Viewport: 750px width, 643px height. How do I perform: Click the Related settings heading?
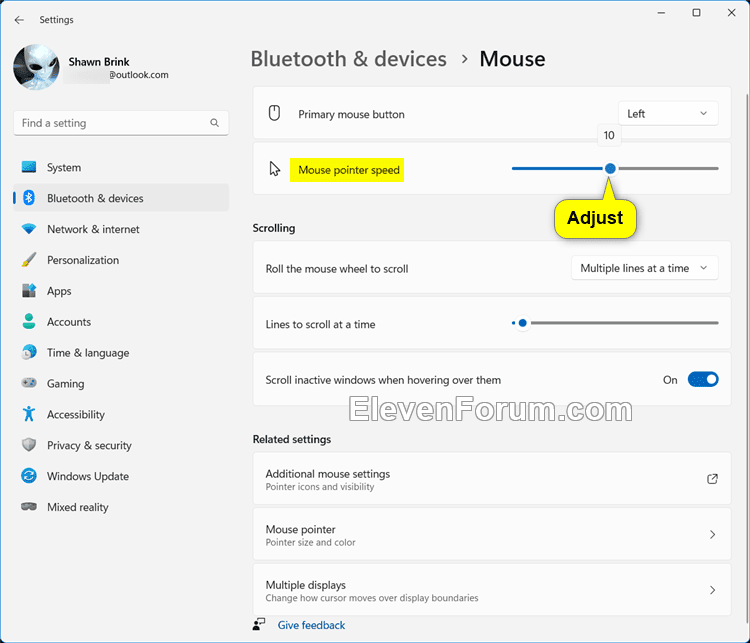click(x=292, y=439)
